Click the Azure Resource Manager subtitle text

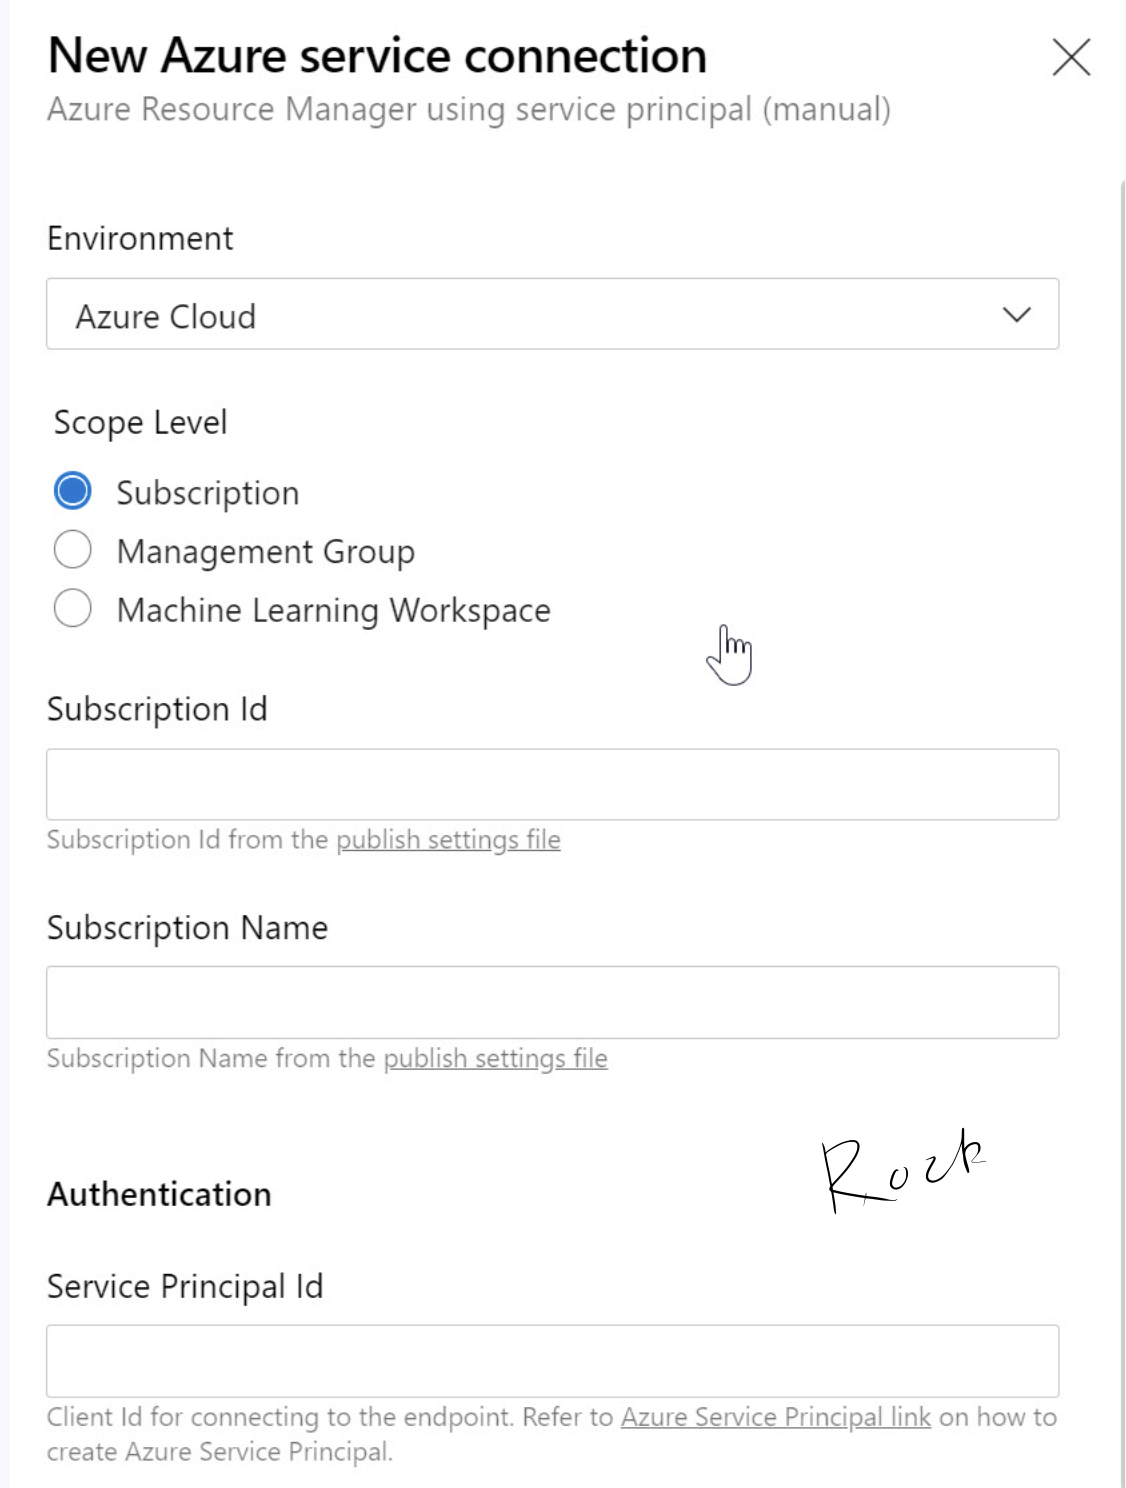pos(469,109)
